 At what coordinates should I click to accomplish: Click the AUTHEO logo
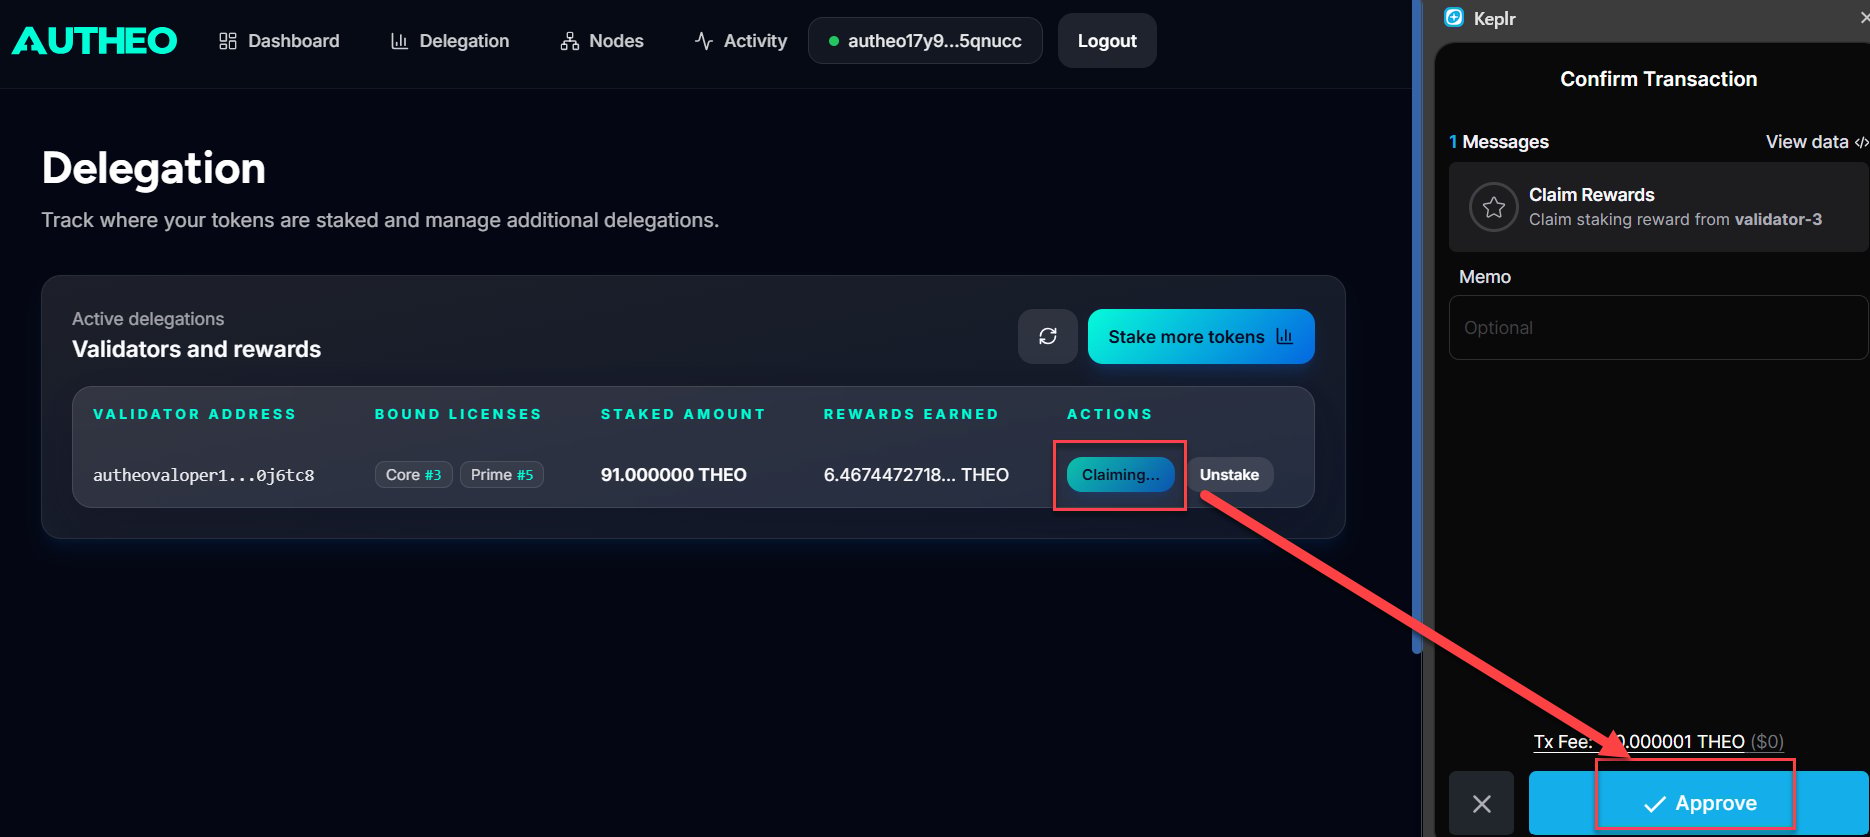[x=94, y=41]
